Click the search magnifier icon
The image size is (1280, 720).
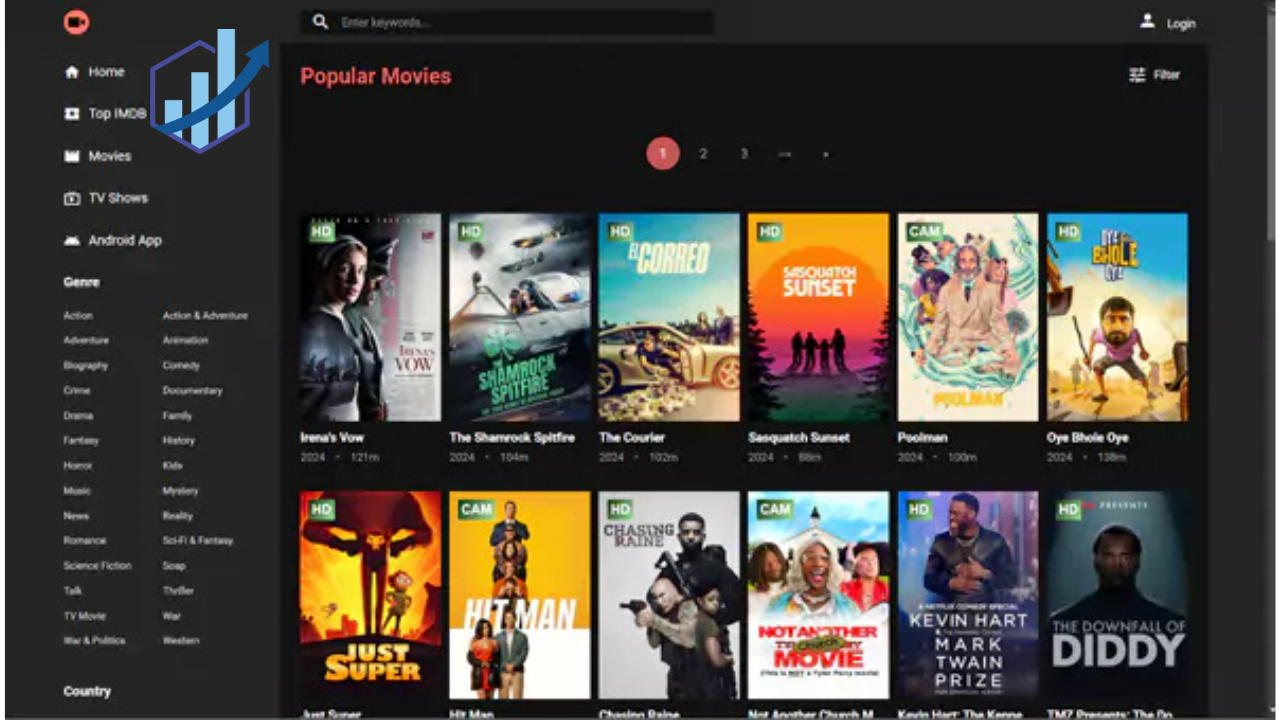320,22
